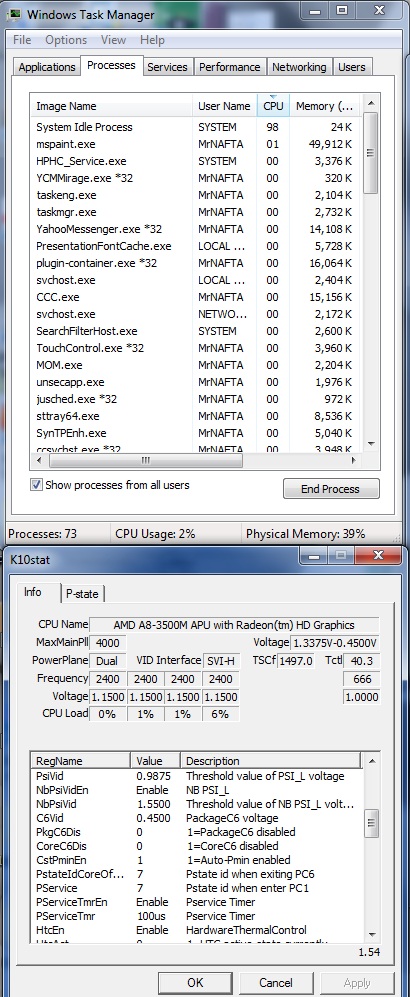
Task: Sort K10stat registers by RegName column
Action: [x=81, y=761]
